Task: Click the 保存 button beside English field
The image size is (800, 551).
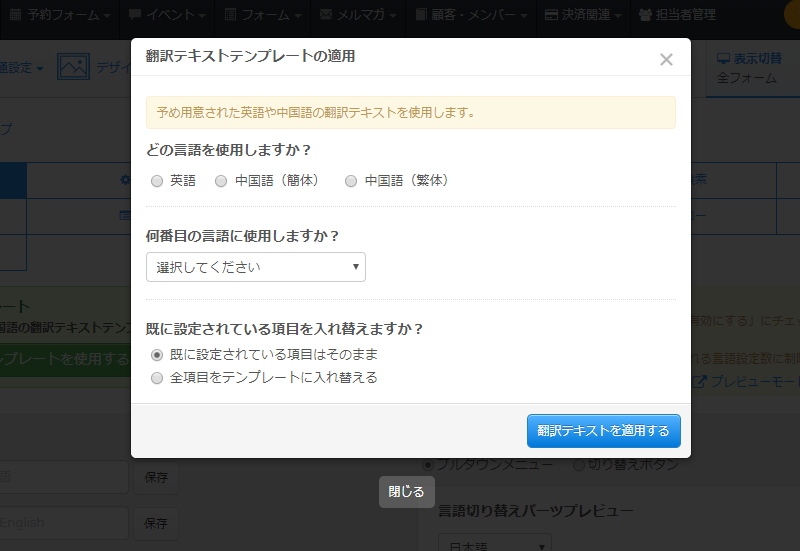Action: click(x=155, y=523)
